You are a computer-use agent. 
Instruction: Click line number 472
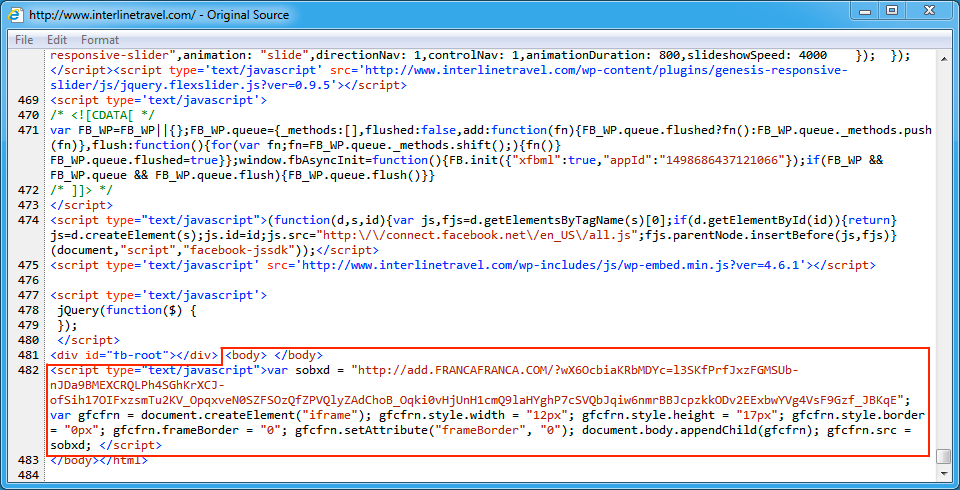pyautogui.click(x=28, y=190)
